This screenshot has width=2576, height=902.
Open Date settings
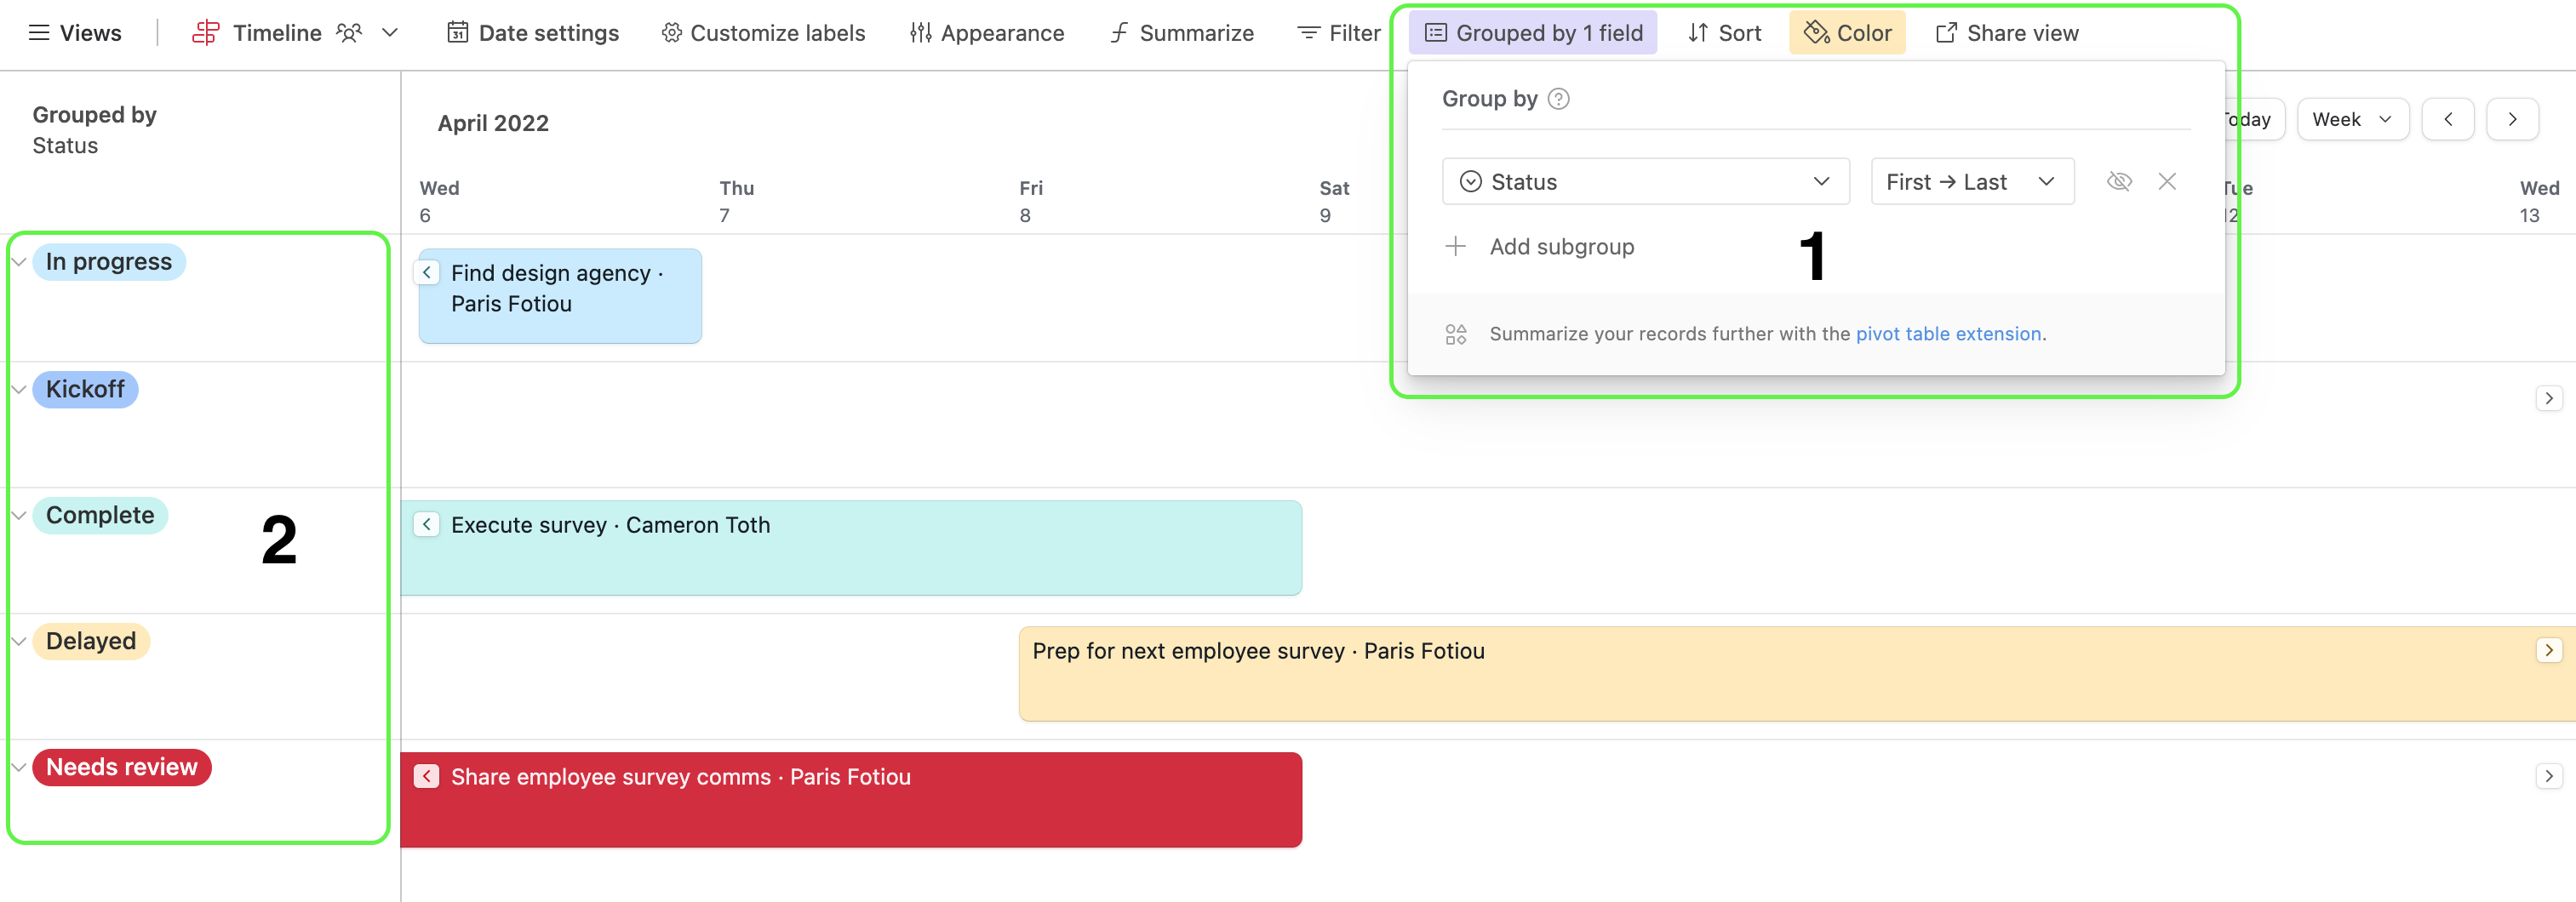pos(533,33)
